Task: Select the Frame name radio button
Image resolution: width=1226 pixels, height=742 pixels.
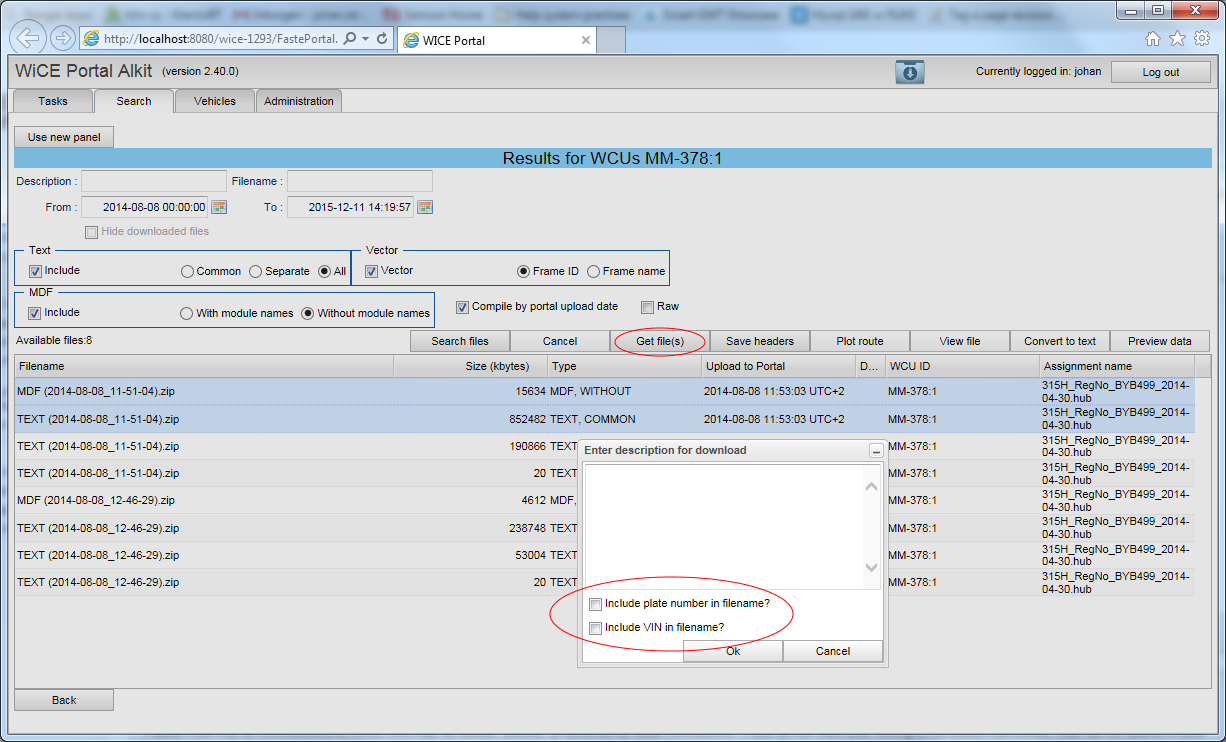Action: tap(594, 271)
